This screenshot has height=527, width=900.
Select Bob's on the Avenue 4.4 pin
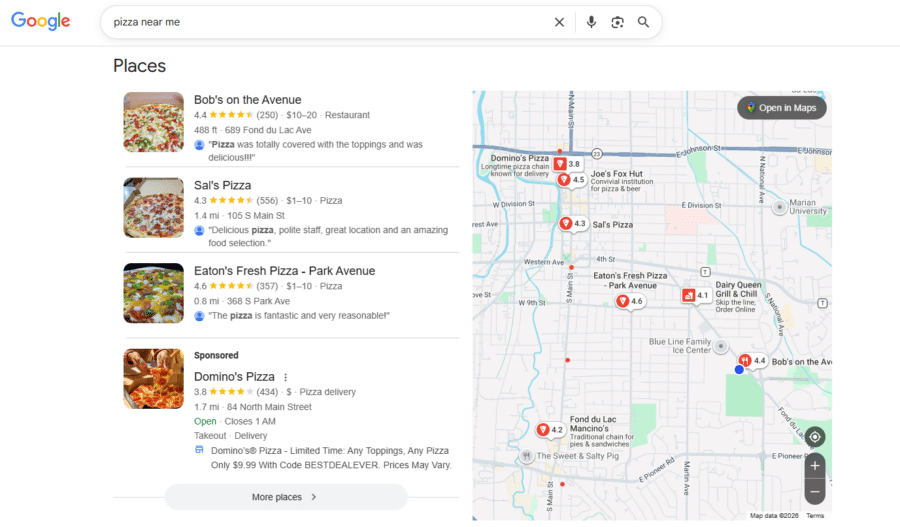[752, 361]
